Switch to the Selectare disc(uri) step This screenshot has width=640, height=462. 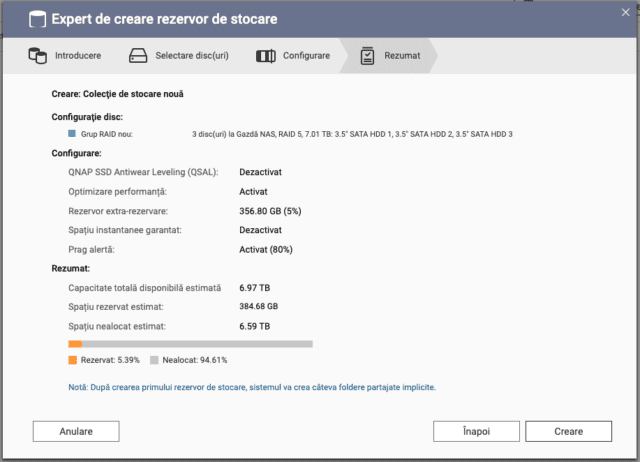[192, 56]
